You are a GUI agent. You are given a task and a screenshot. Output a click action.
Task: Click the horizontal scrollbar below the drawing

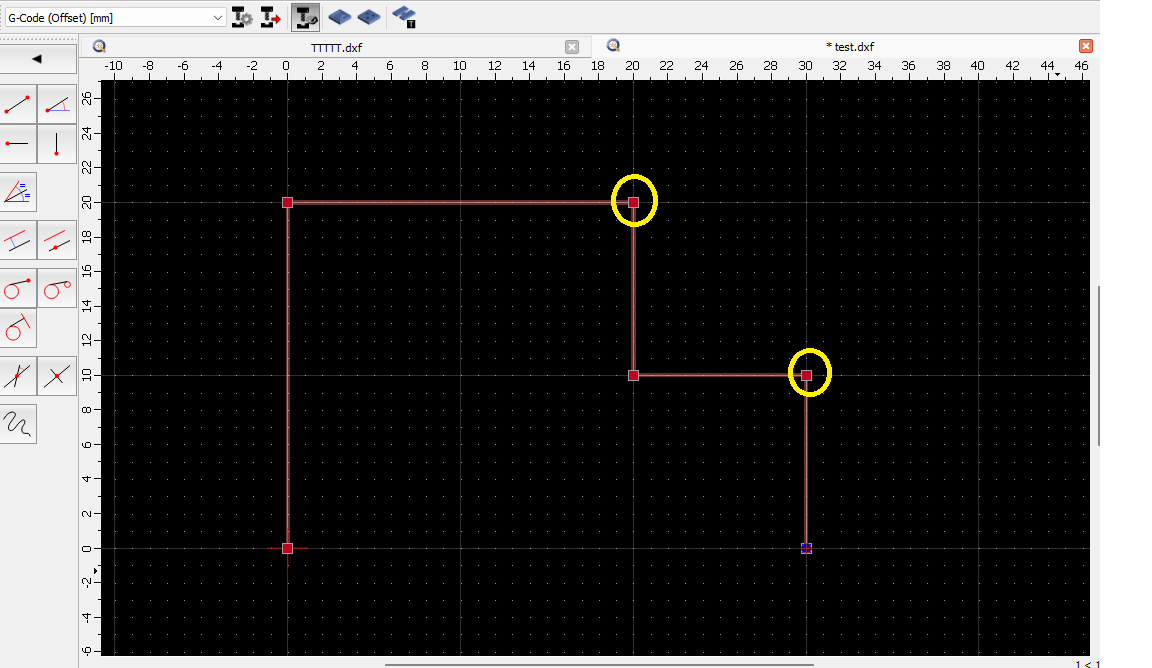598,663
